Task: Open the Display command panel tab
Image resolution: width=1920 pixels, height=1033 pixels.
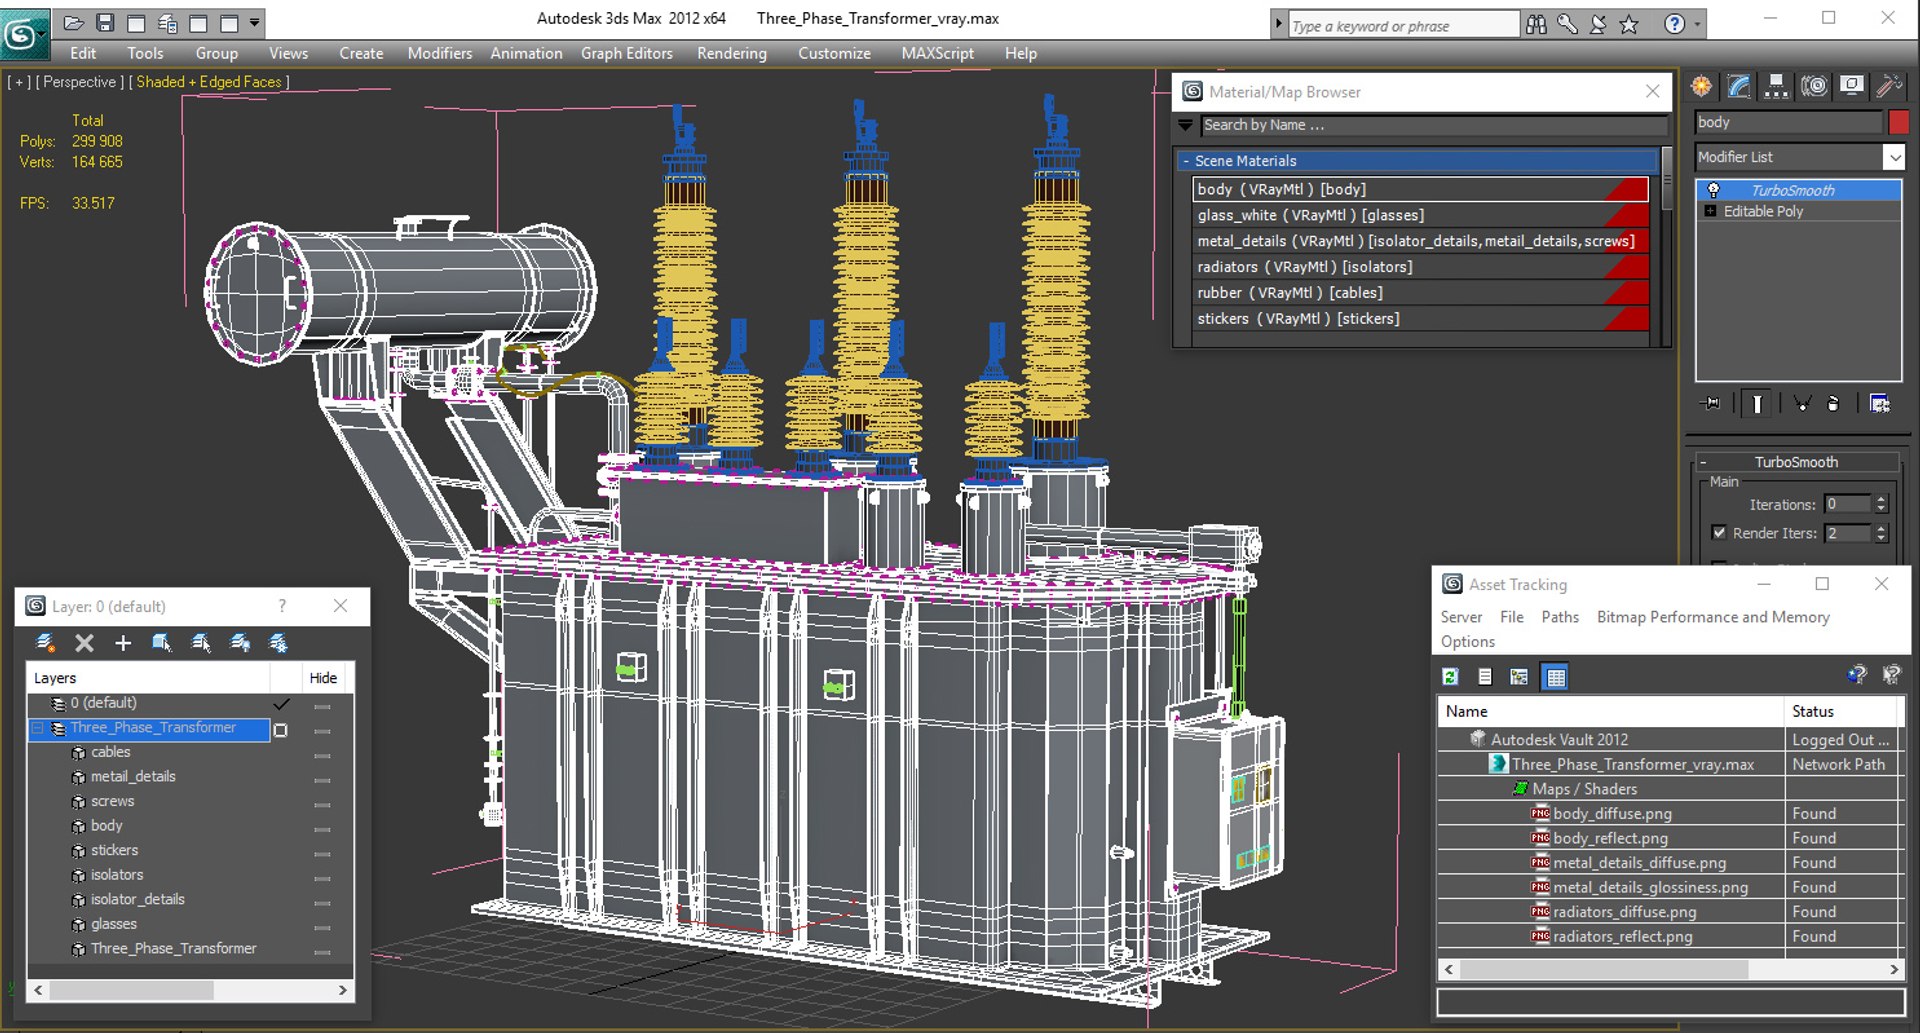Action: [1851, 87]
